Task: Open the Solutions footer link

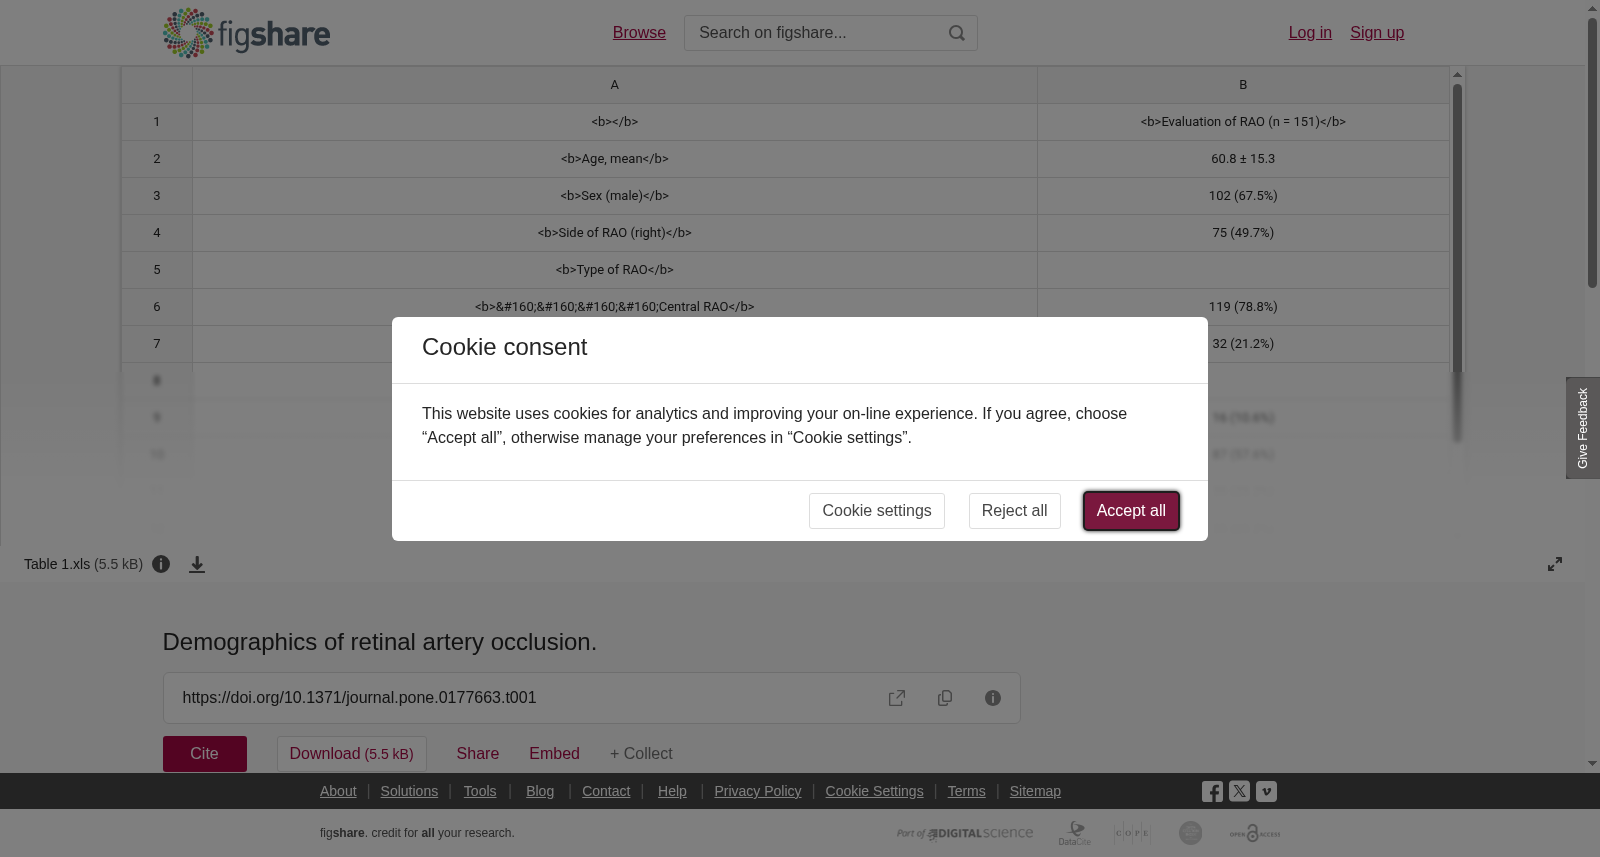Action: pos(409,791)
